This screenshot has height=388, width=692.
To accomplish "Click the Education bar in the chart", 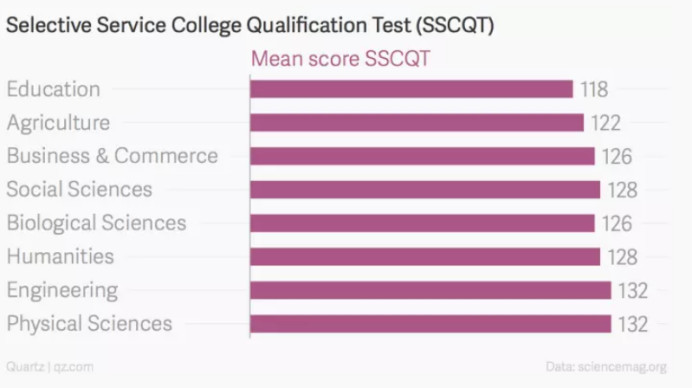I will (x=411, y=89).
